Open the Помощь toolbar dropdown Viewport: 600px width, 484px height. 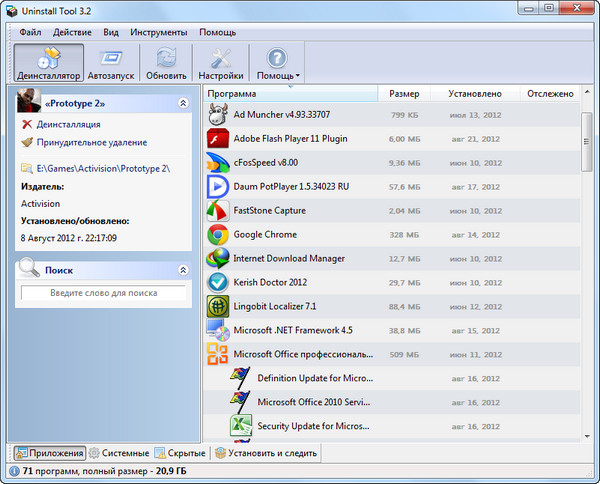coord(278,62)
